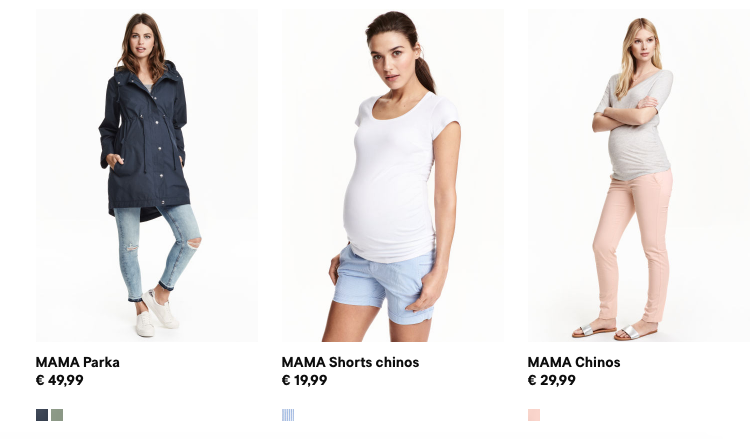Open the MAMA Parka product title link
Screen dimensions: 753x439
coord(77,362)
